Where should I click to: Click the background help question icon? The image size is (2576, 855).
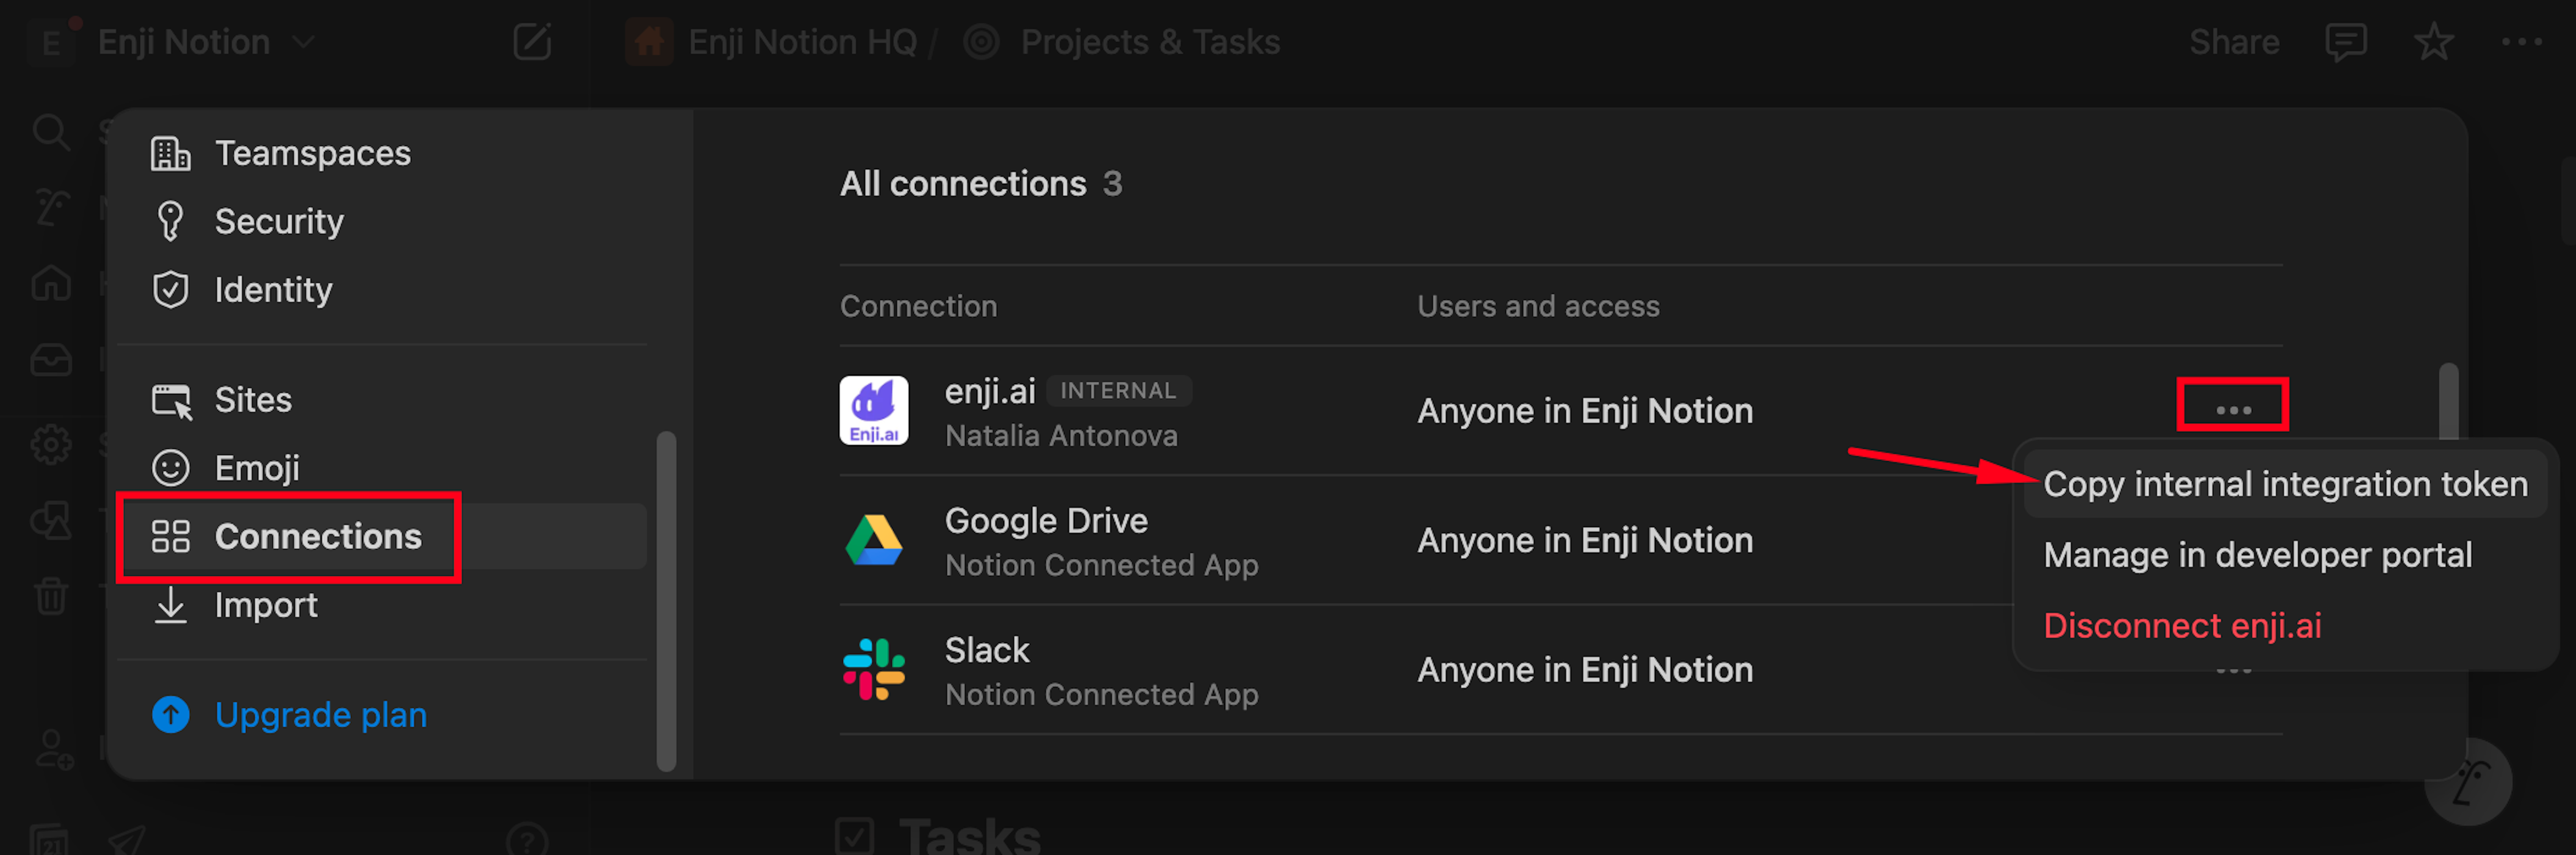[527, 840]
